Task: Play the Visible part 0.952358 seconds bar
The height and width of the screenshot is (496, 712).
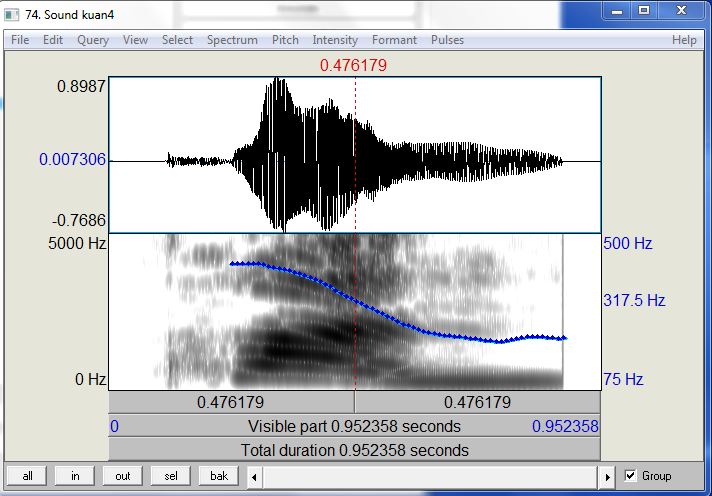Action: 355,426
